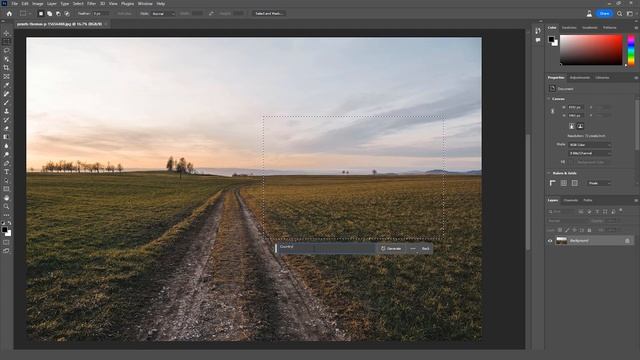Choose Intersect with selection mode
Viewport: 640px width, 360px height.
[67, 13]
